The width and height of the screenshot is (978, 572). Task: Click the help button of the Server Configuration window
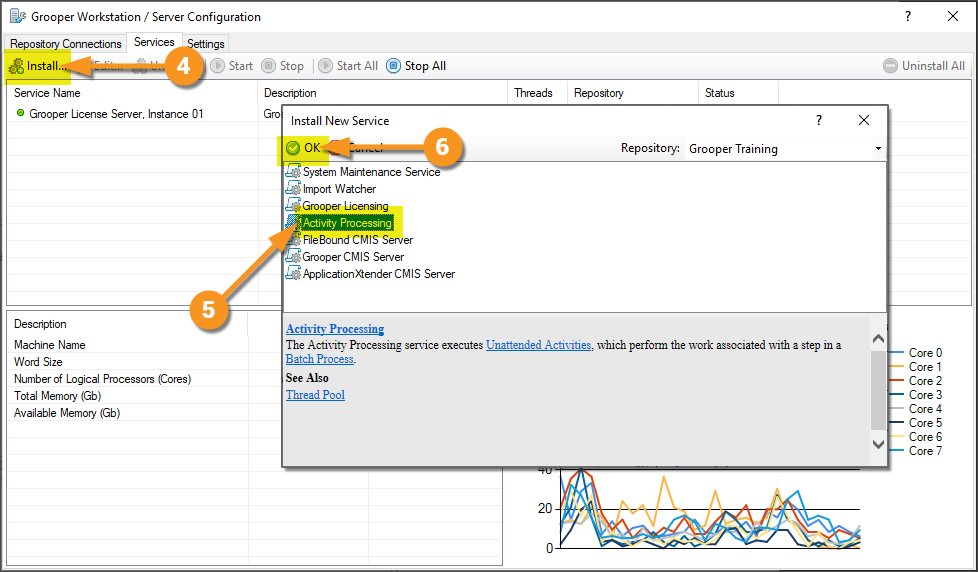908,17
